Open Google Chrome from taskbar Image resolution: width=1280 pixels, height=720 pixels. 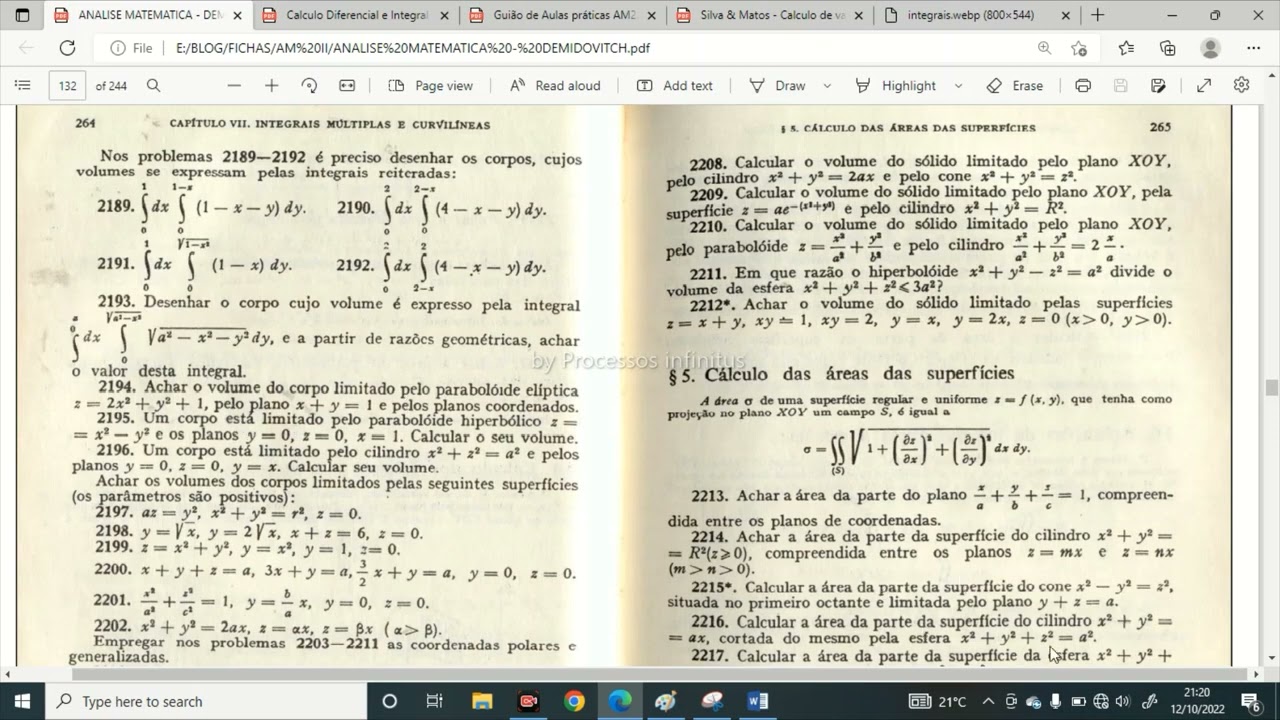pos(574,701)
